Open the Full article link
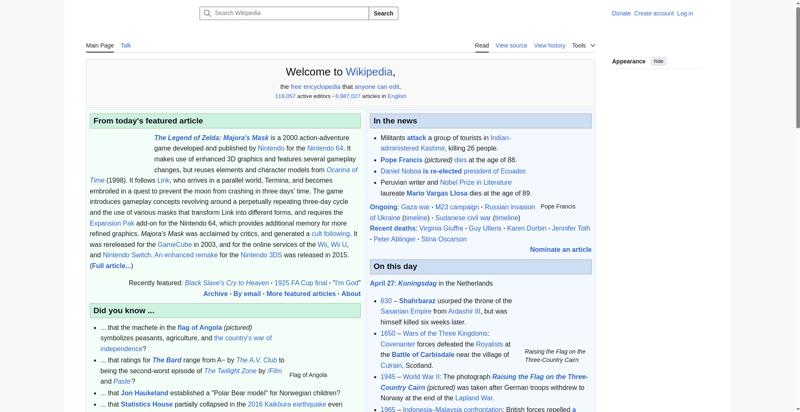 tap(111, 266)
